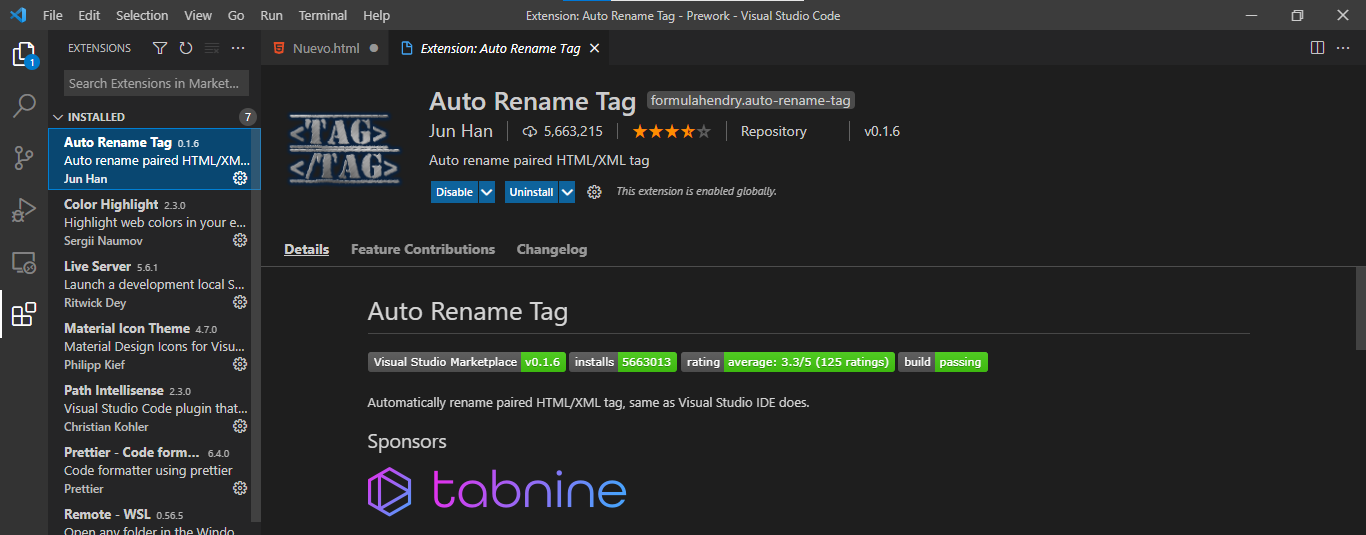Split the editor to the right
Viewport: 1366px width, 535px height.
pyautogui.click(x=1317, y=48)
